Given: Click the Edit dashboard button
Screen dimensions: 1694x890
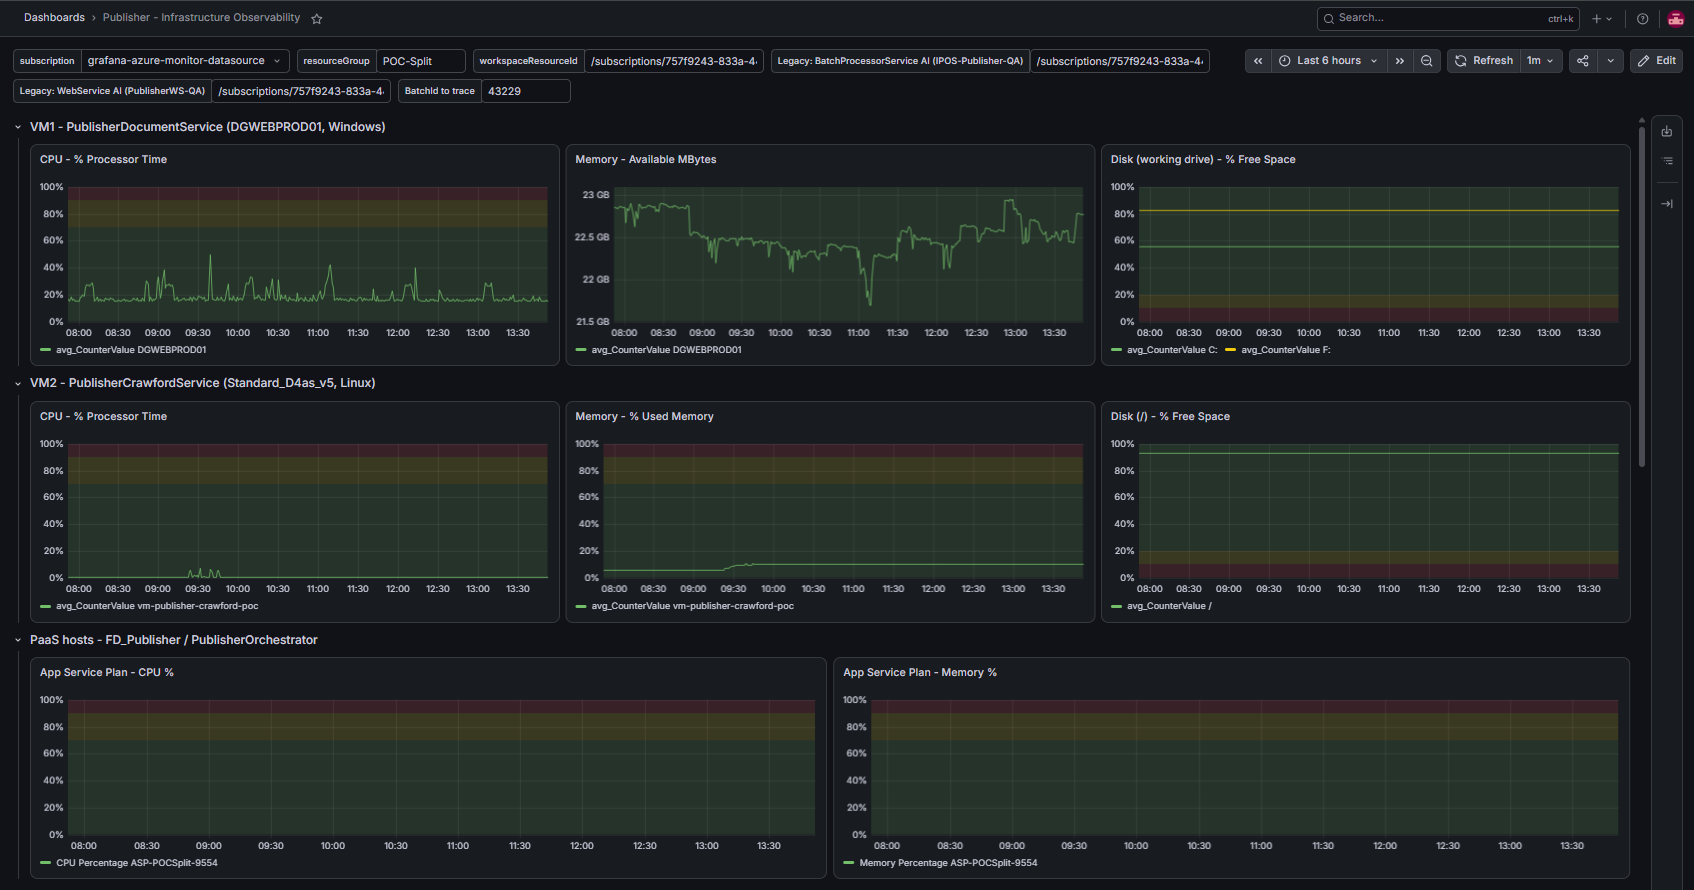Looking at the screenshot, I should [1656, 61].
